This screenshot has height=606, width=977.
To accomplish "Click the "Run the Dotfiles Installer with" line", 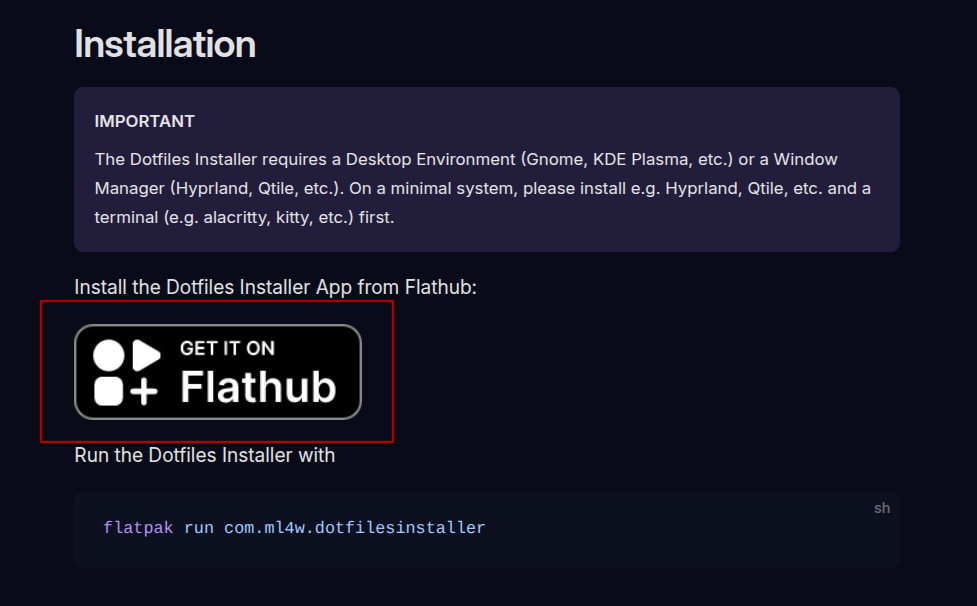I will (205, 455).
